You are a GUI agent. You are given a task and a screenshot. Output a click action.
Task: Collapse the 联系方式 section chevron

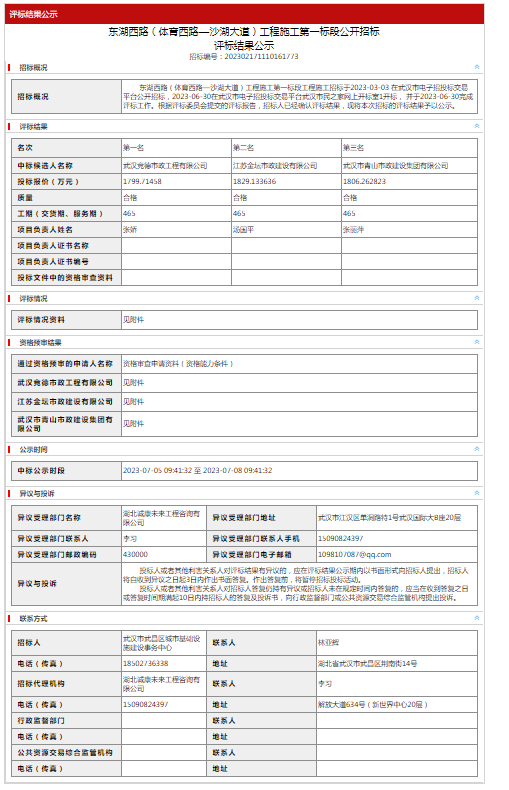[x=476, y=618]
